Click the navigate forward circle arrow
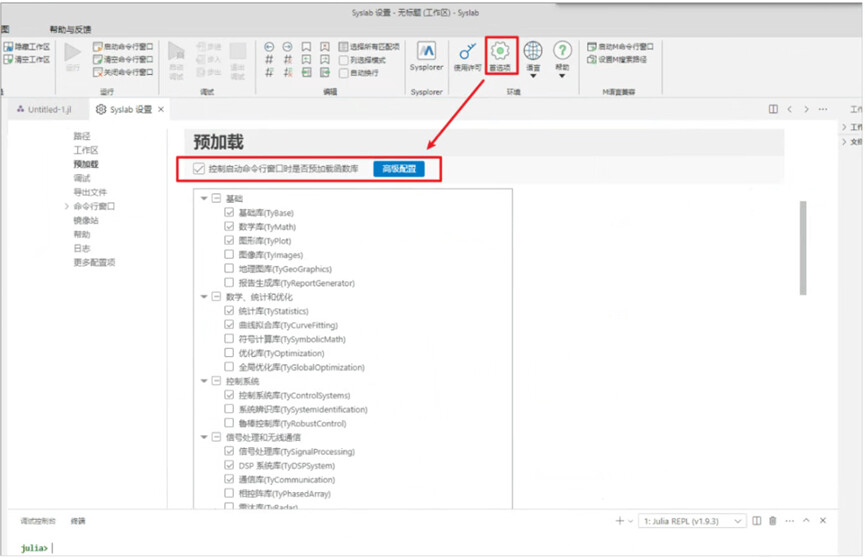Image resolution: width=865 pixels, height=558 pixels. click(287, 47)
